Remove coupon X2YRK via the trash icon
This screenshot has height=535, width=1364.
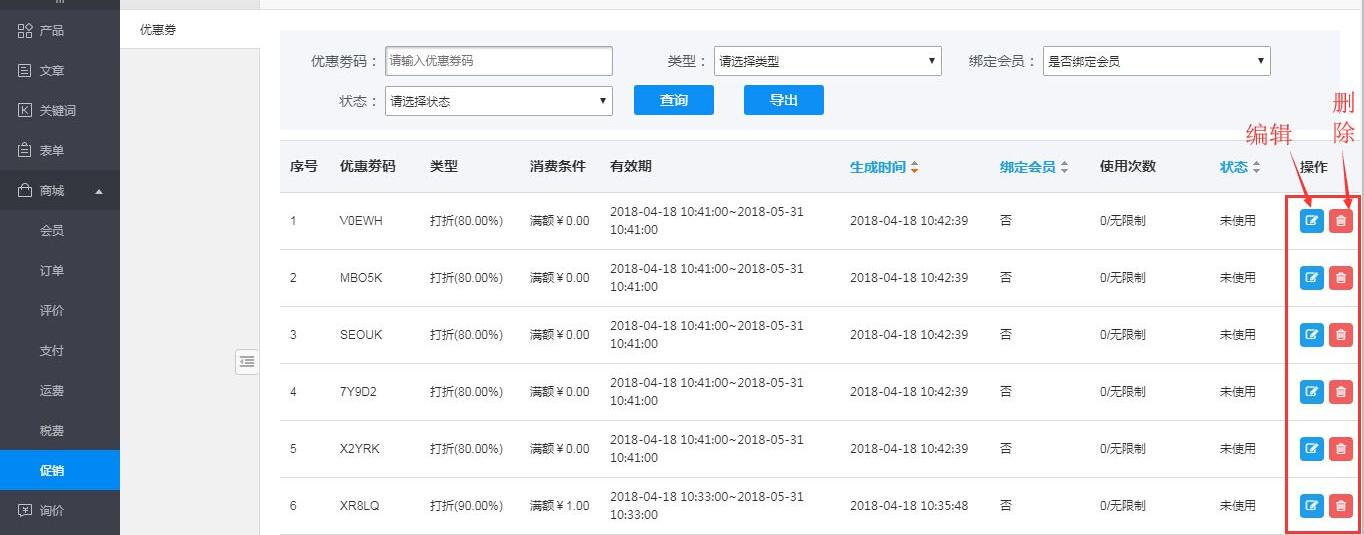(1340, 449)
